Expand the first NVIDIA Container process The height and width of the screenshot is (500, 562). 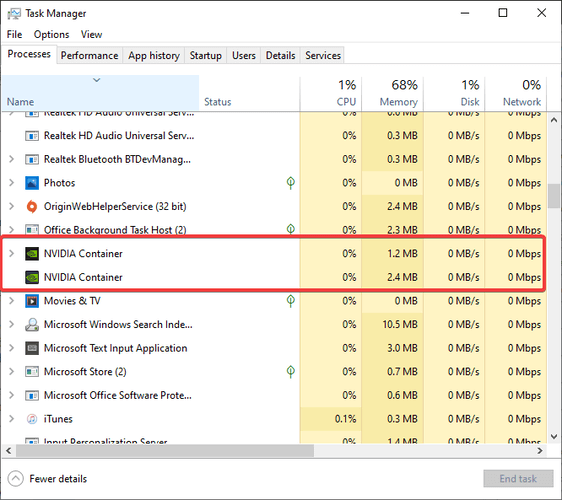point(11,254)
